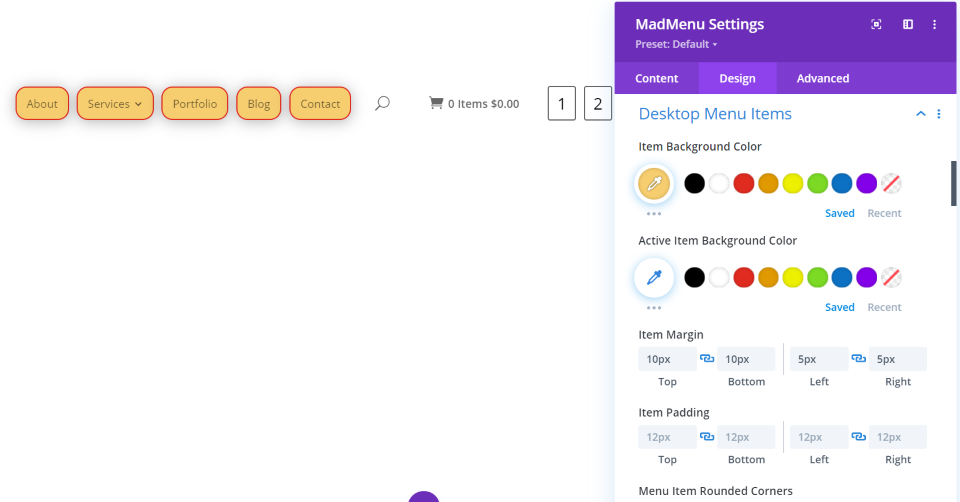Image resolution: width=960 pixels, height=502 pixels.
Task: Click the snap-to-sidebar column icon
Action: click(908, 24)
